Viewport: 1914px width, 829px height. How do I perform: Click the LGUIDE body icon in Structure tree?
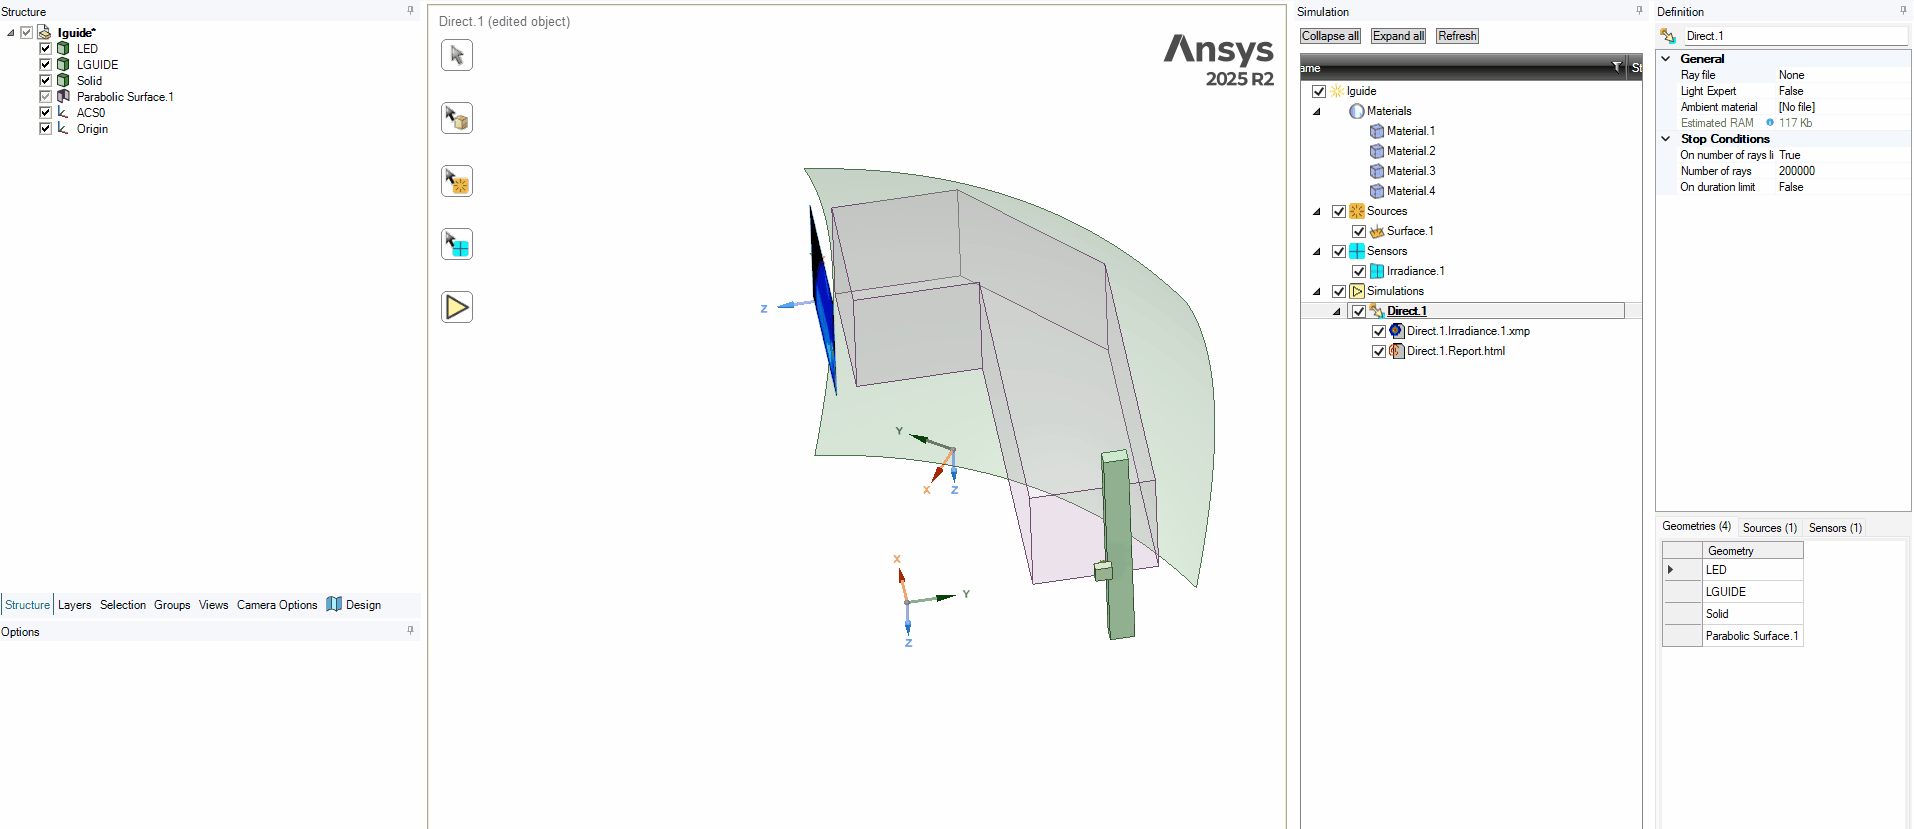[63, 64]
